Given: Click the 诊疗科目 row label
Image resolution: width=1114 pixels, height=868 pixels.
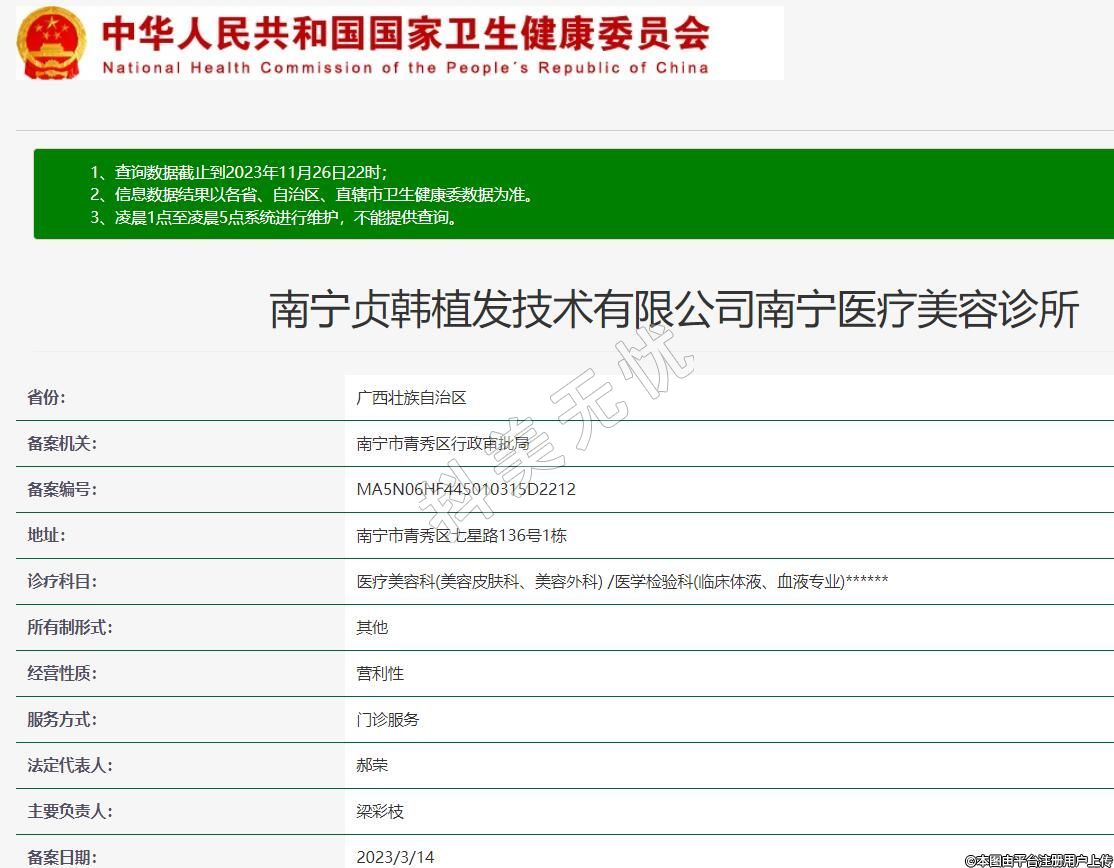Looking at the screenshot, I should (62, 582).
